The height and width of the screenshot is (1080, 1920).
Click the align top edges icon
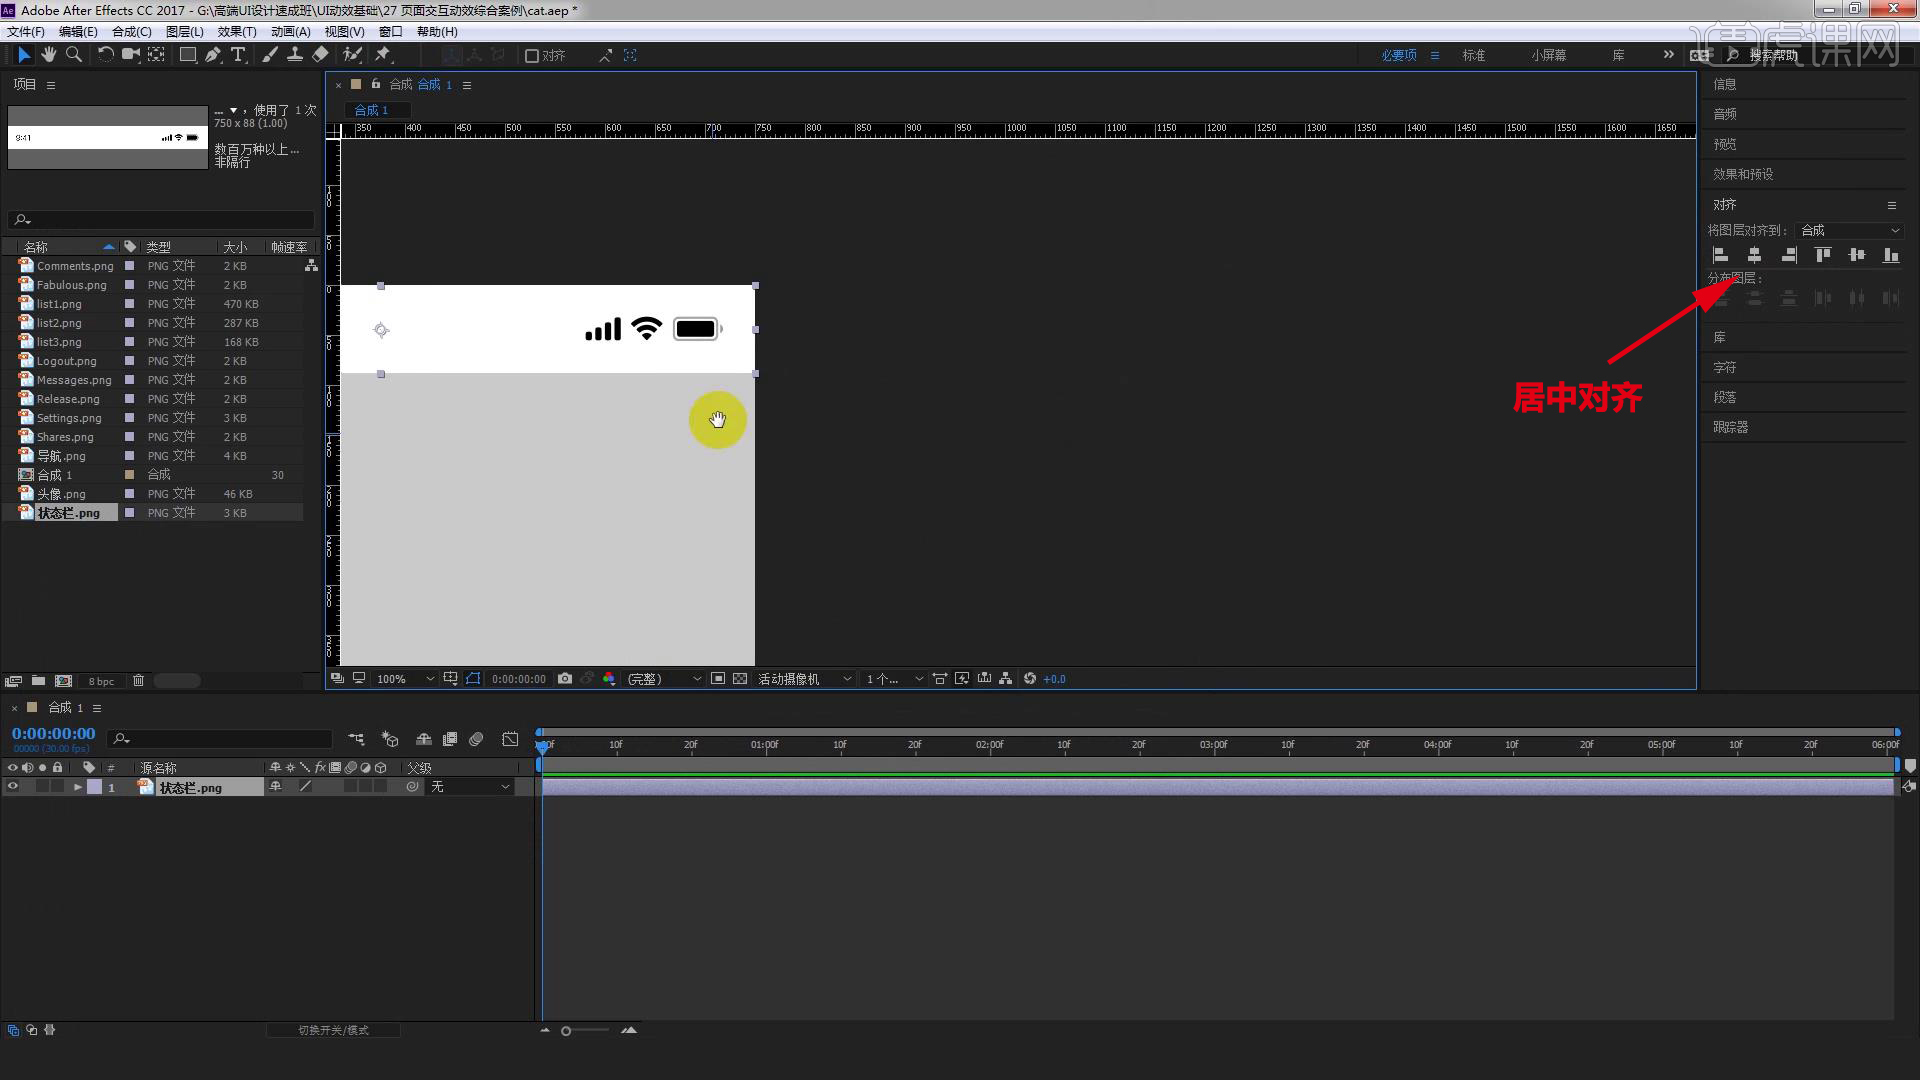1823,256
